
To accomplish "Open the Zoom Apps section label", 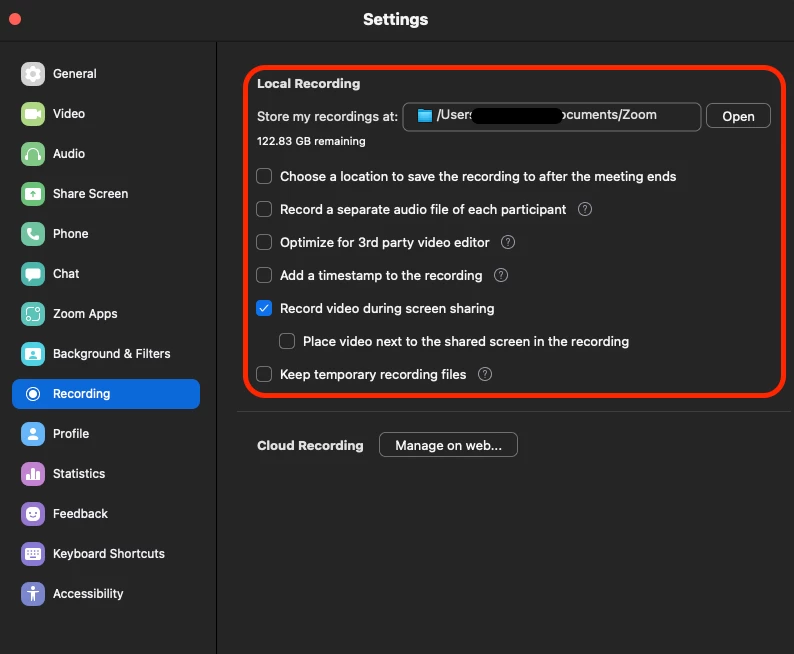I will click(x=85, y=314).
